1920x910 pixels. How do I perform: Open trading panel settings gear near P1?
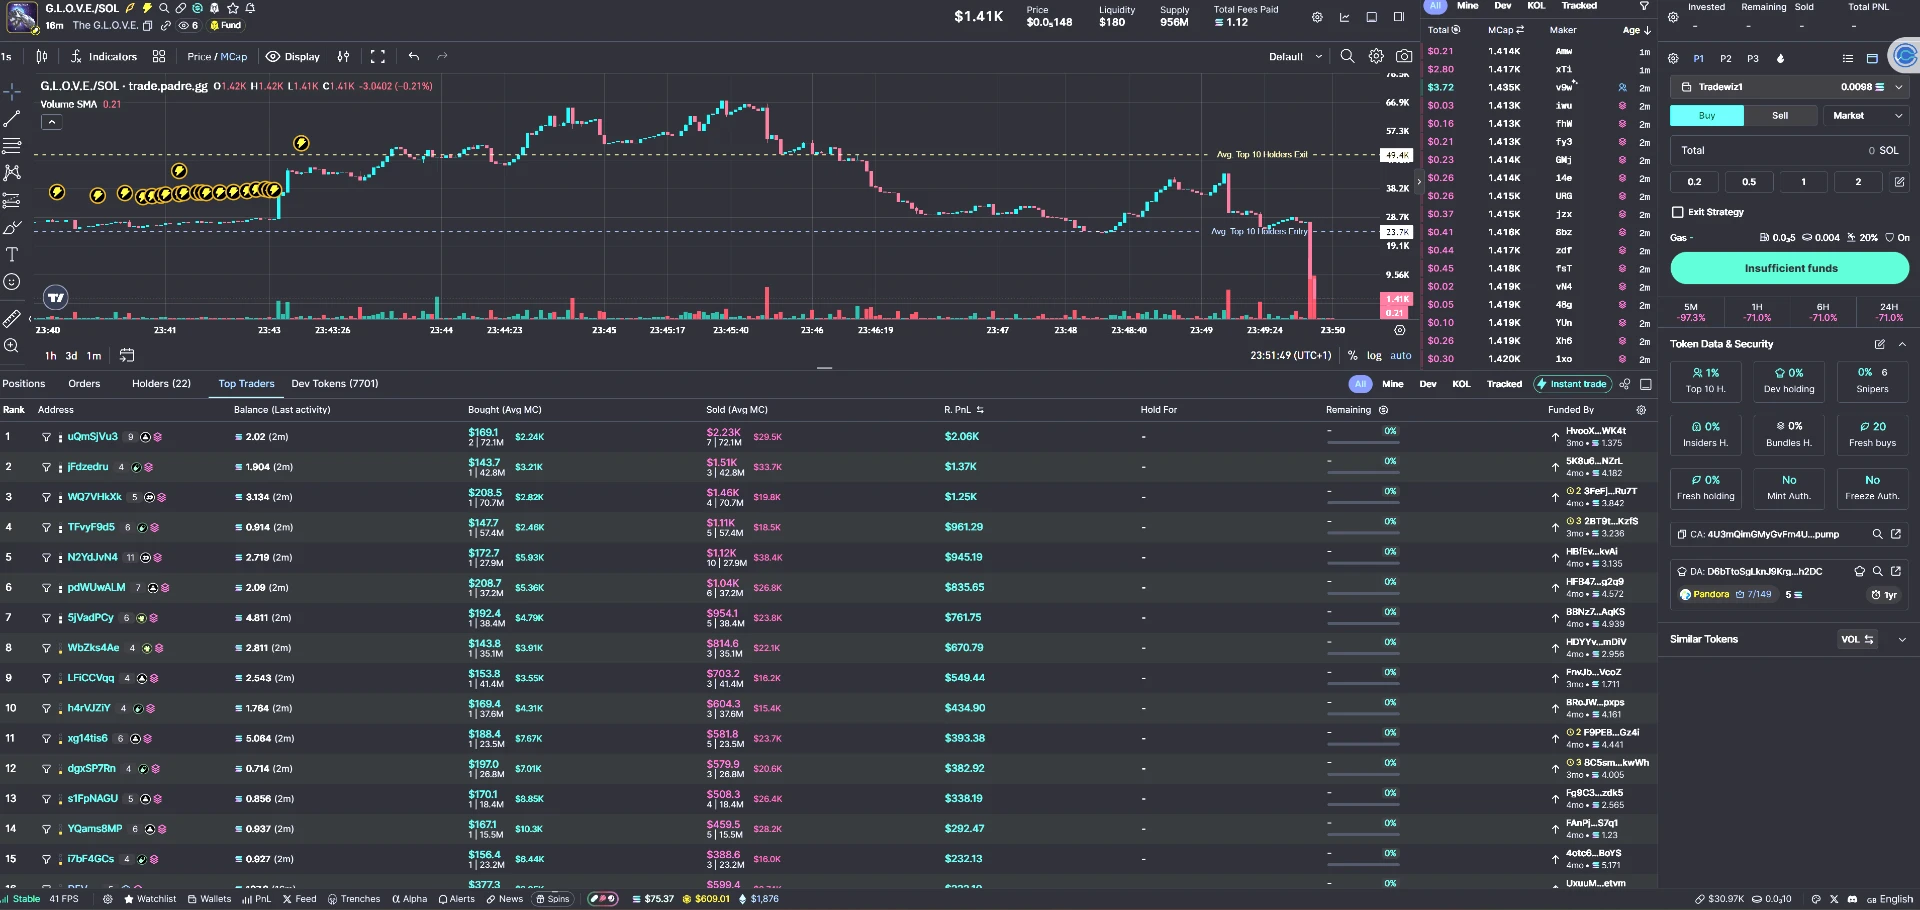coord(1674,59)
